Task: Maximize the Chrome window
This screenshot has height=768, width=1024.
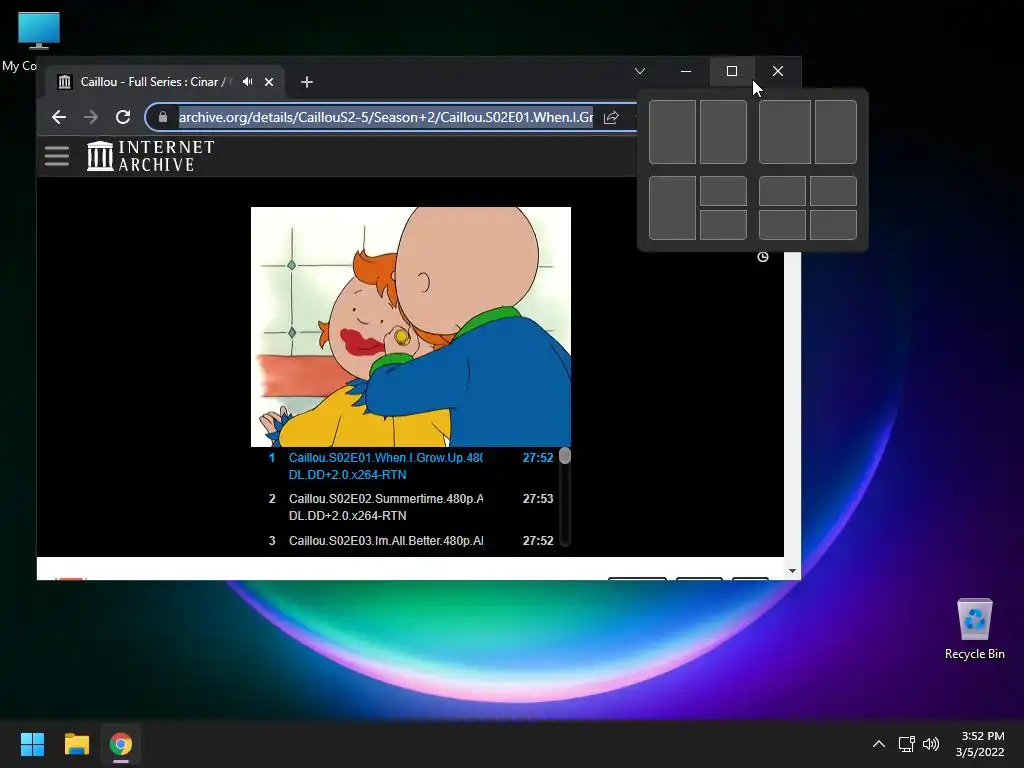Action: pos(732,71)
